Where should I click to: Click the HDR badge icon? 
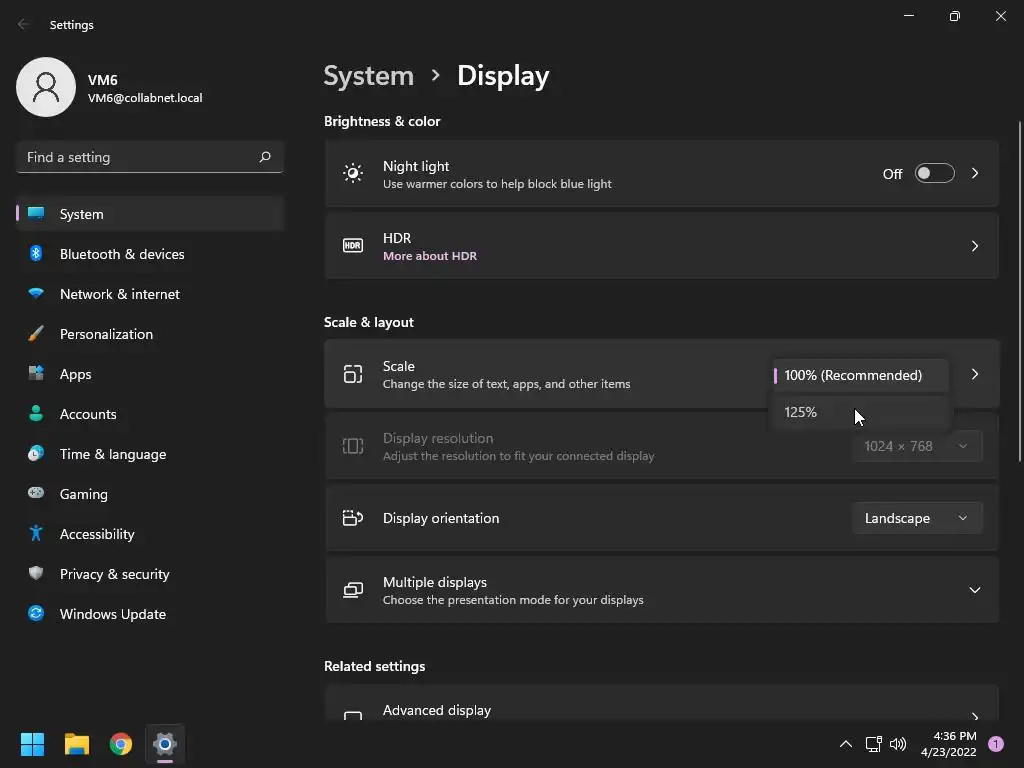pyautogui.click(x=353, y=246)
